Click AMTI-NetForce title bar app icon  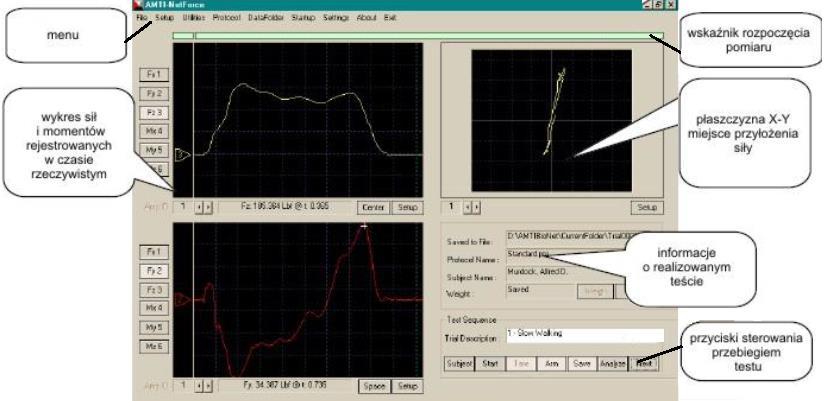[139, 4]
